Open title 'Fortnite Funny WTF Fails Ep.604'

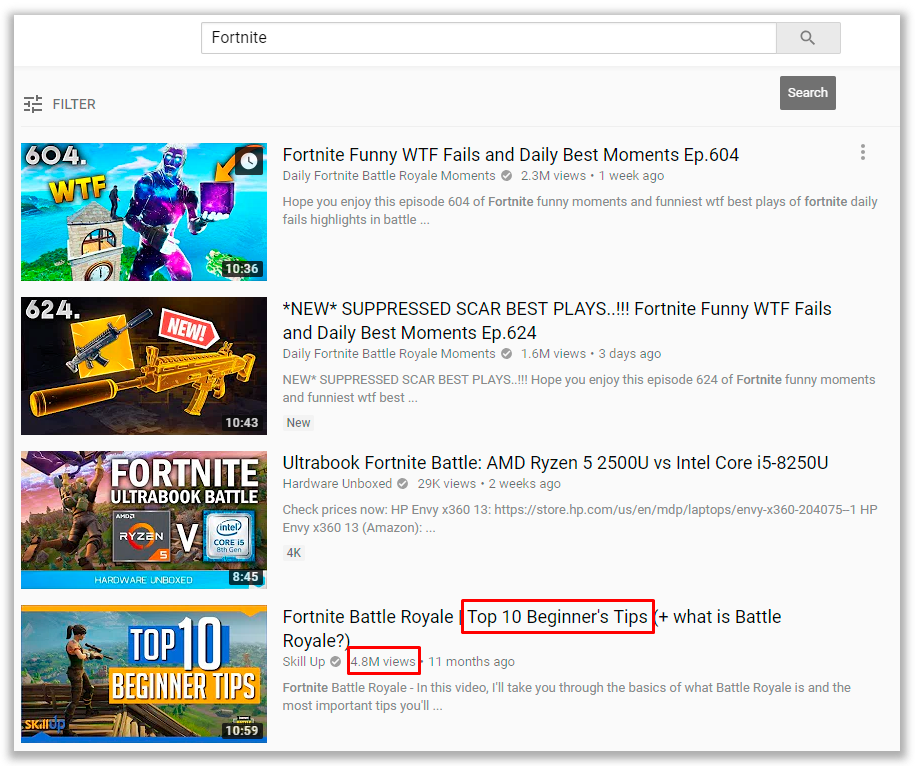coord(511,155)
